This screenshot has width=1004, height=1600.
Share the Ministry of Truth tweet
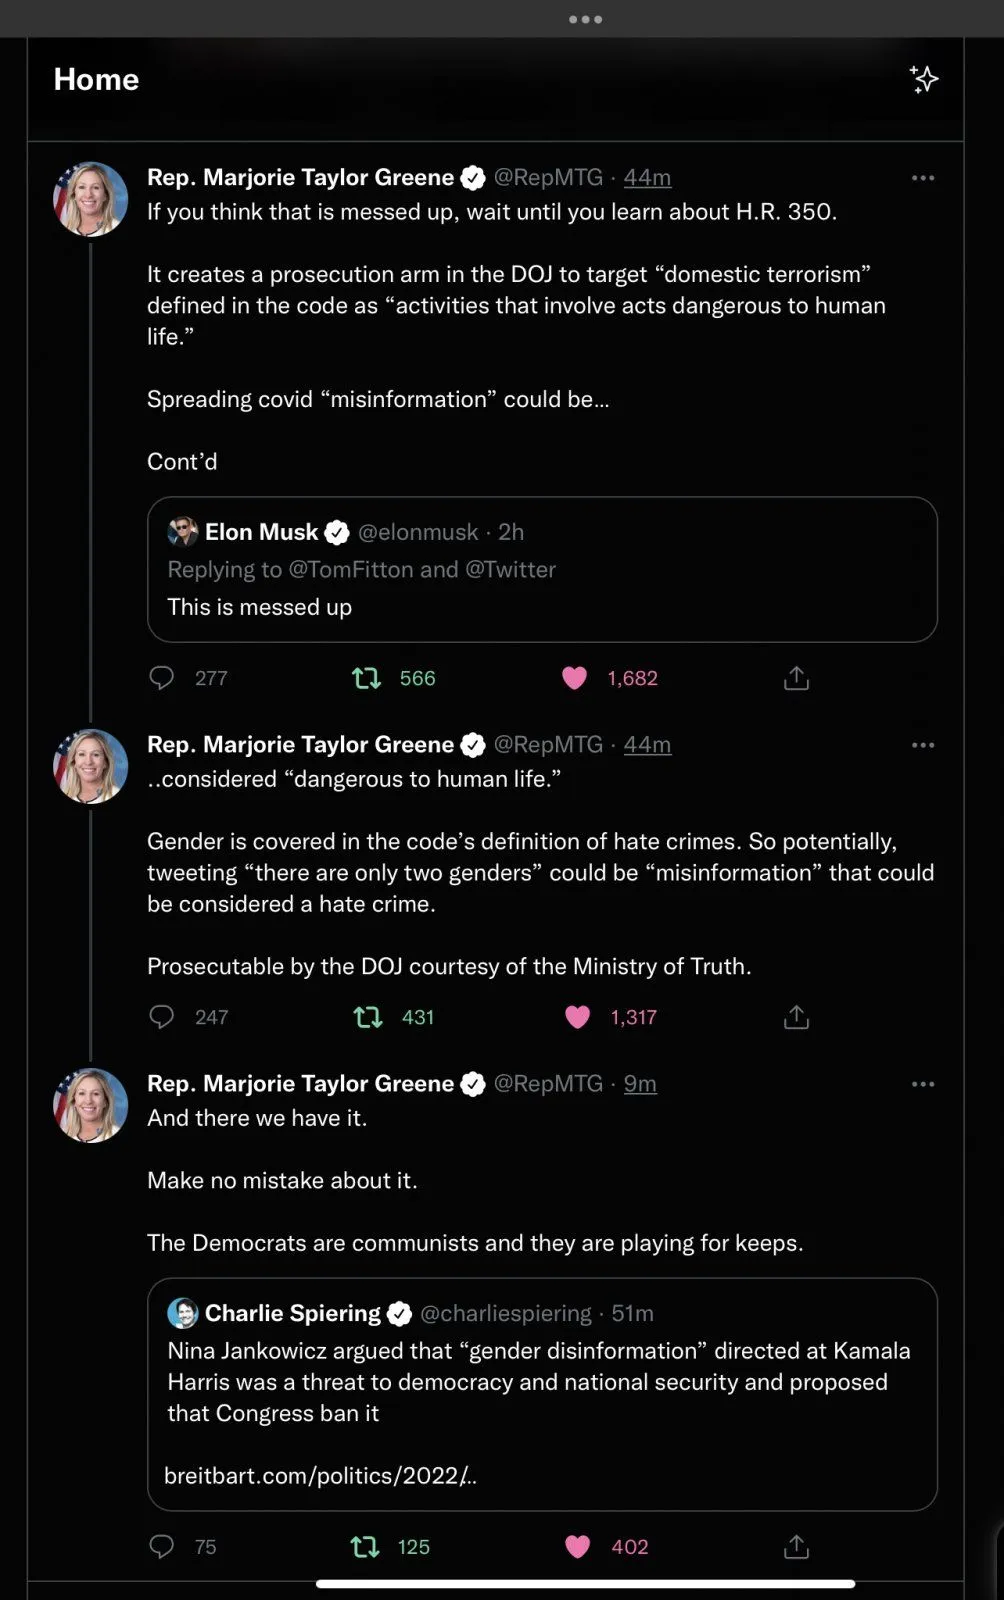tap(796, 1017)
